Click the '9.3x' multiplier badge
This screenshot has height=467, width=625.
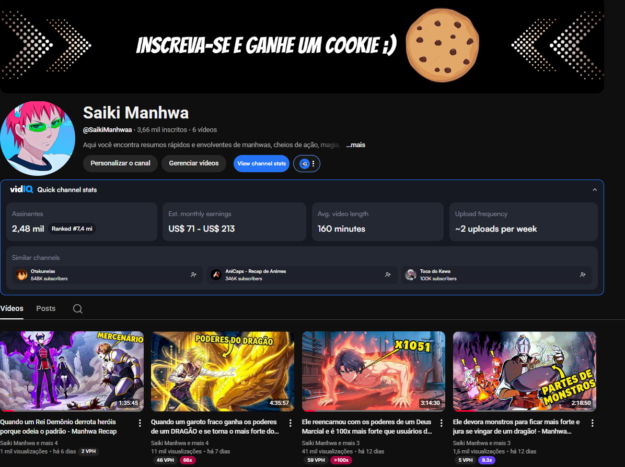pyautogui.click(x=486, y=460)
